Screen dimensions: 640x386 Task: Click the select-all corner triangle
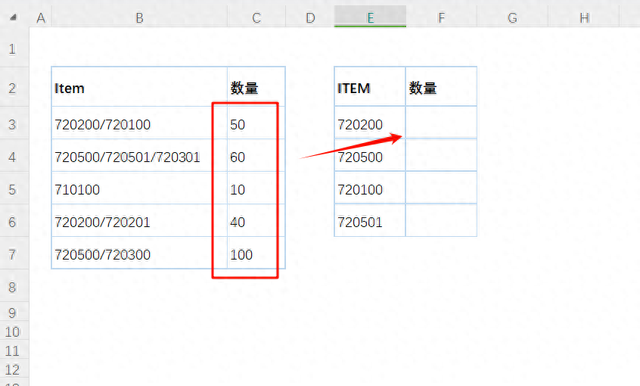point(13,18)
